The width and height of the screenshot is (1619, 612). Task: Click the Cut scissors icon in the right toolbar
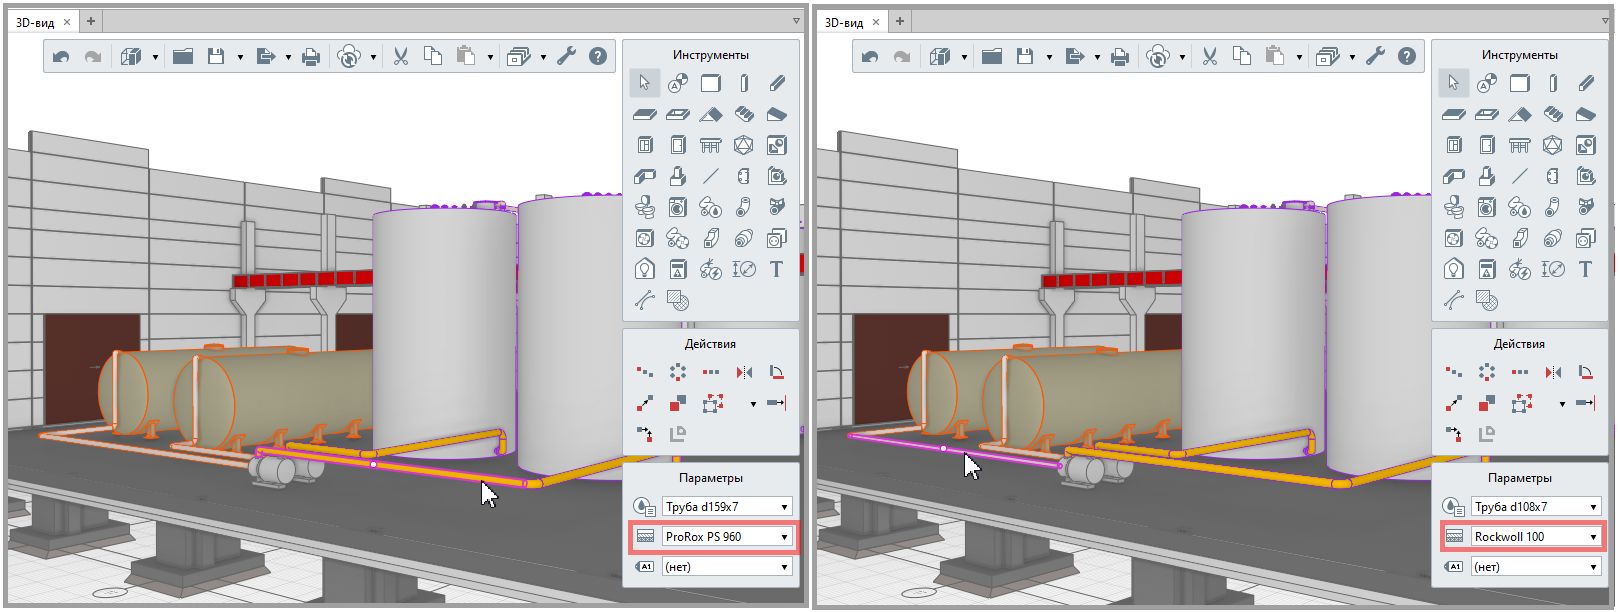[1210, 57]
